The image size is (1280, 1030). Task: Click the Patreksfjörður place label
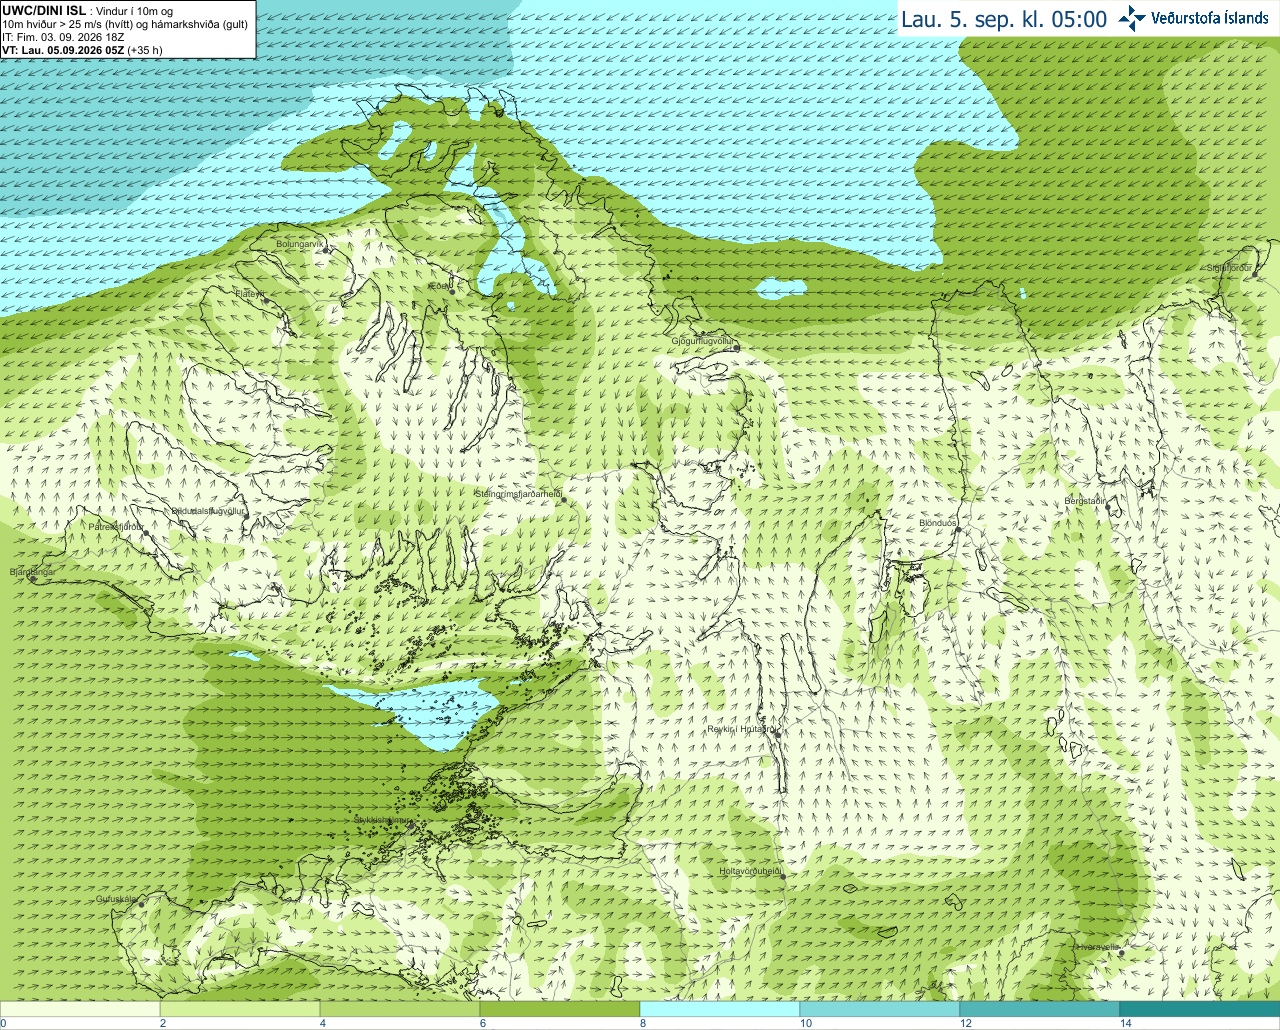pos(116,526)
